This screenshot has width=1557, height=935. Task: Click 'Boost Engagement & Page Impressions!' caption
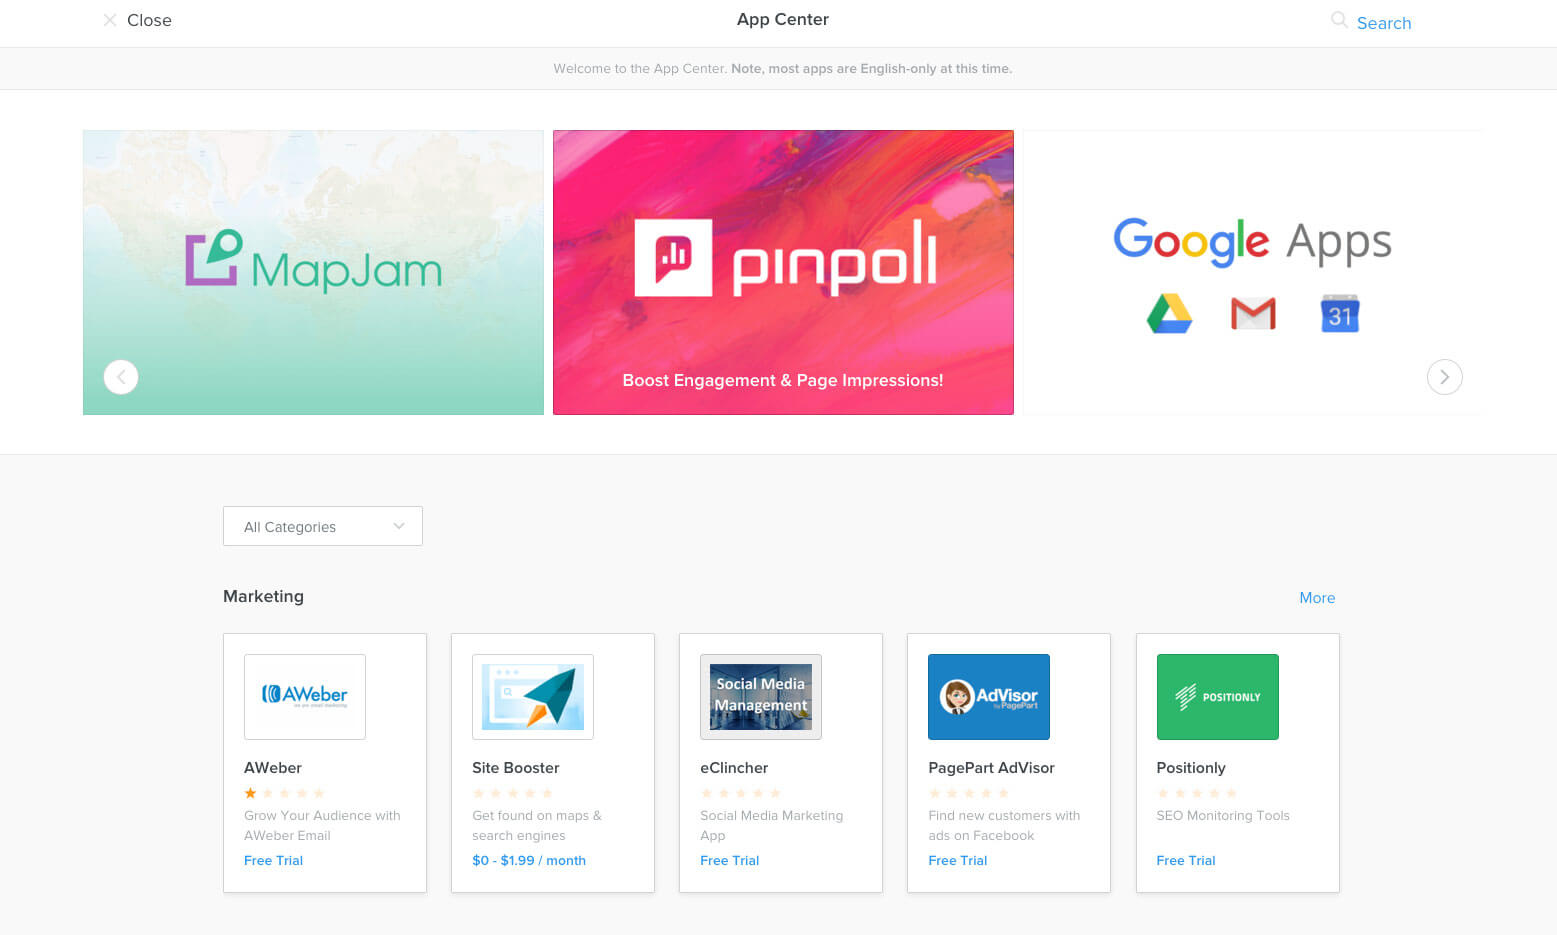(x=783, y=380)
